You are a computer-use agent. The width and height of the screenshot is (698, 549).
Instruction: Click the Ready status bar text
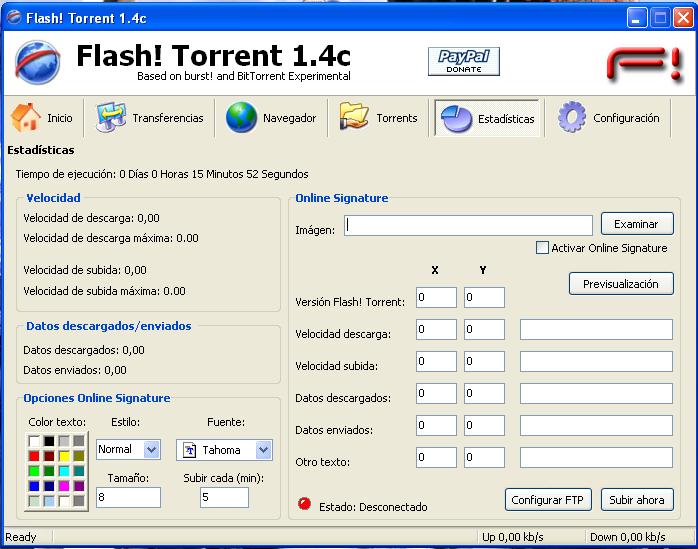tap(20, 537)
